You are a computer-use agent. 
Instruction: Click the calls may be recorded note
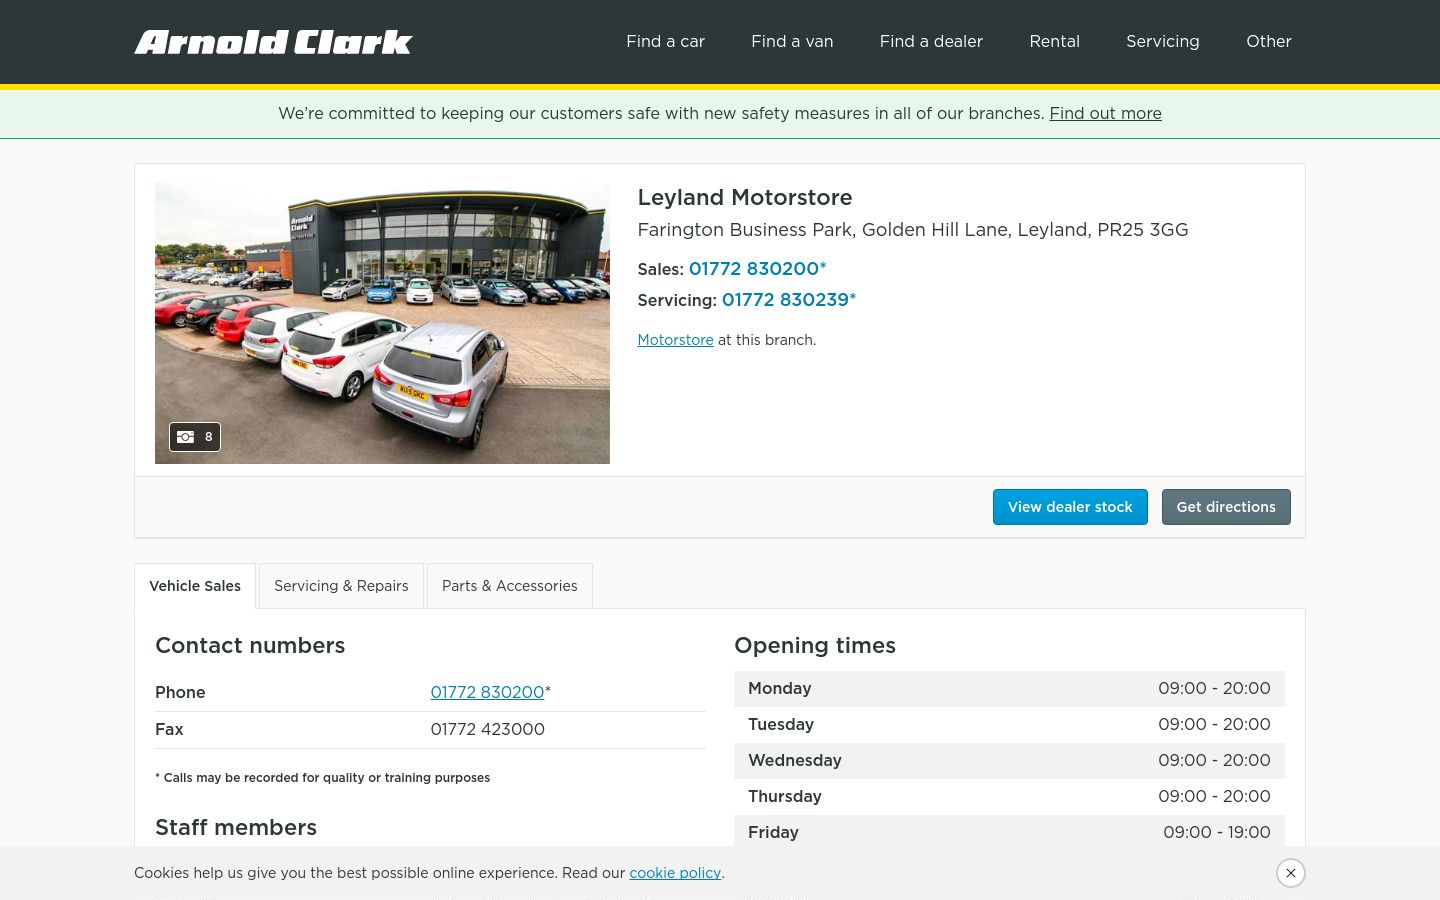pyautogui.click(x=322, y=777)
